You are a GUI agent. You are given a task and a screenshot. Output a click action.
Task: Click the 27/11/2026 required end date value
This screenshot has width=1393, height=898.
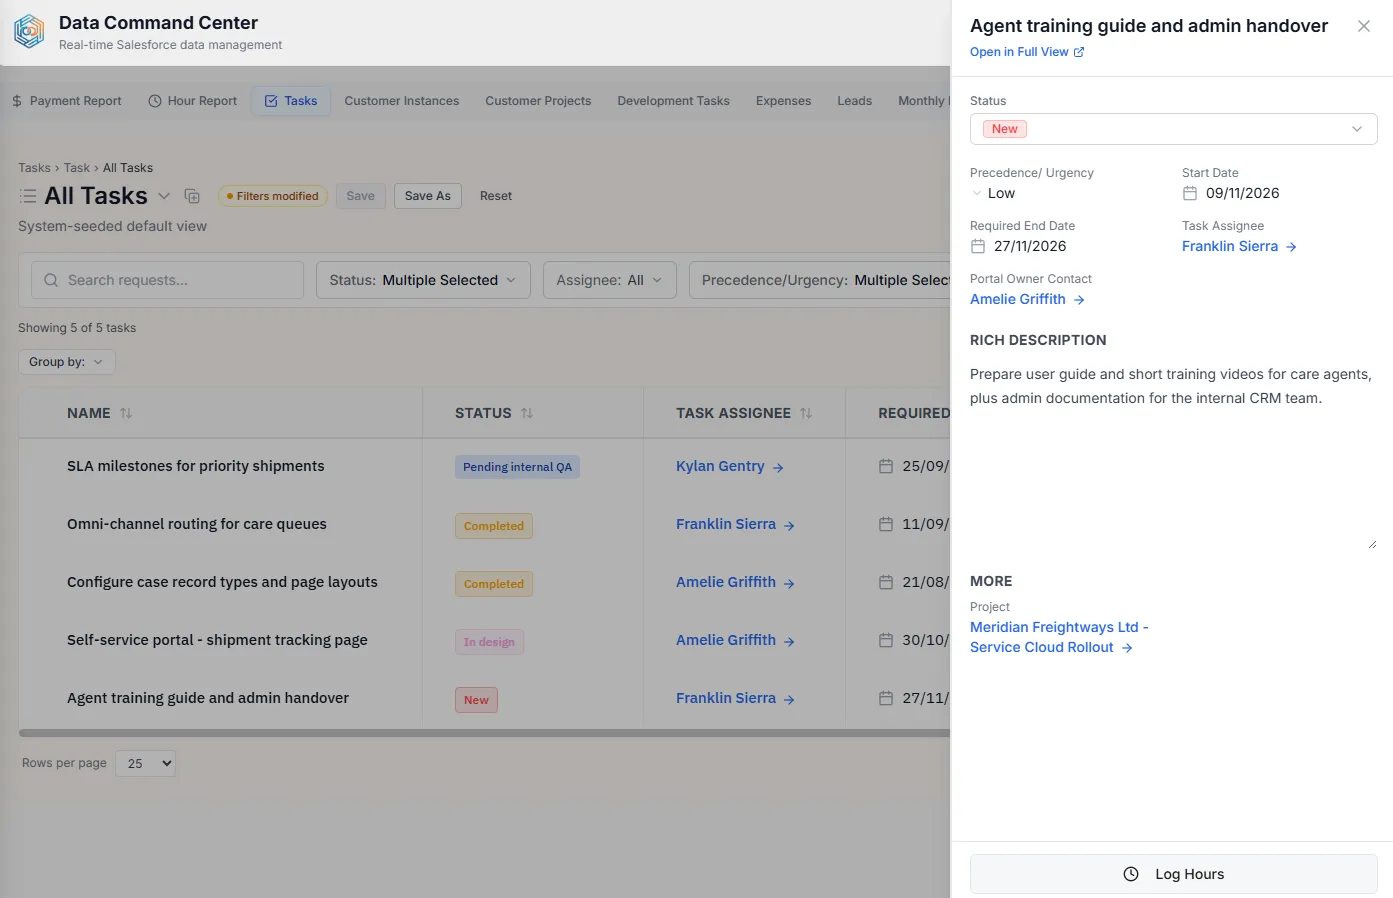tap(1030, 246)
